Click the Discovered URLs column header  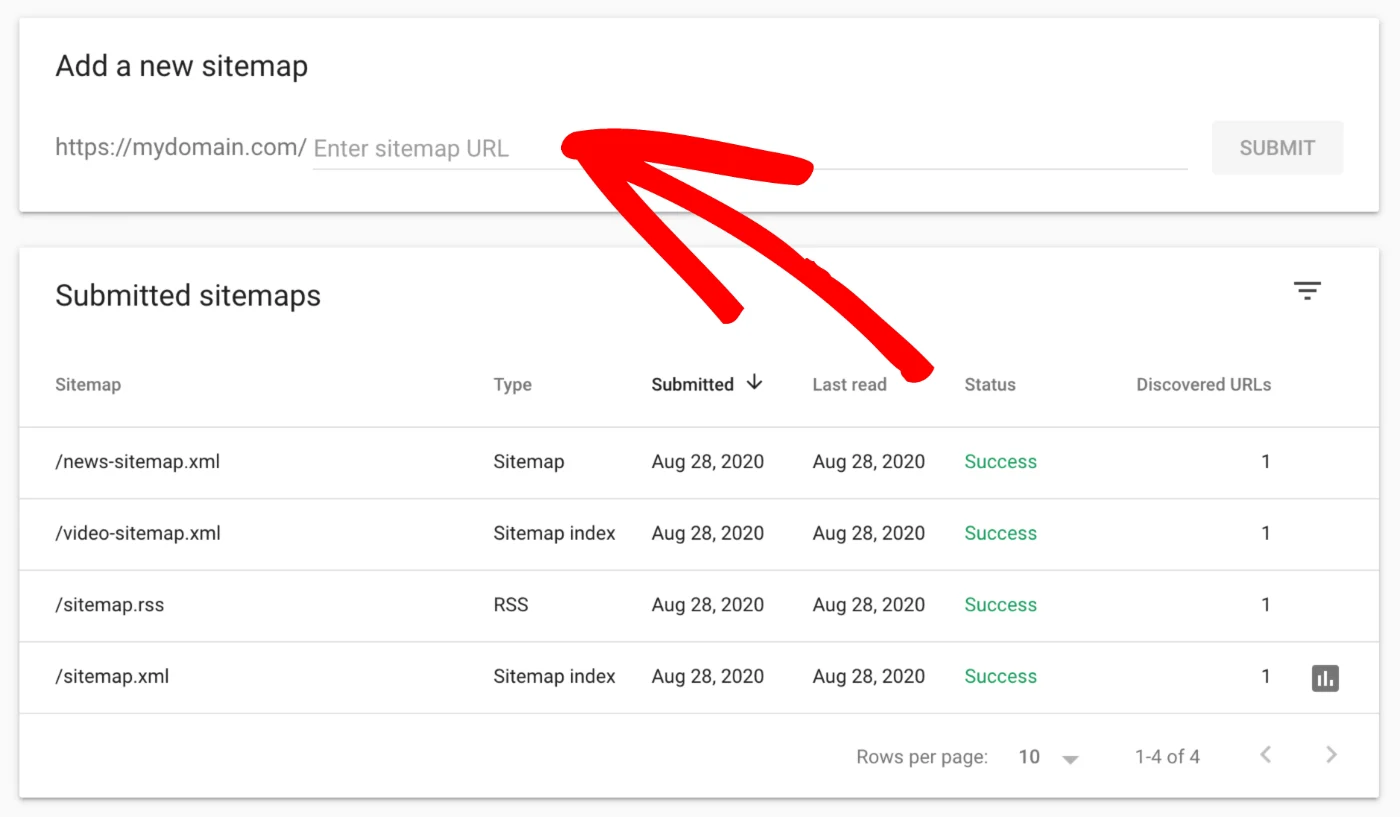(1203, 384)
